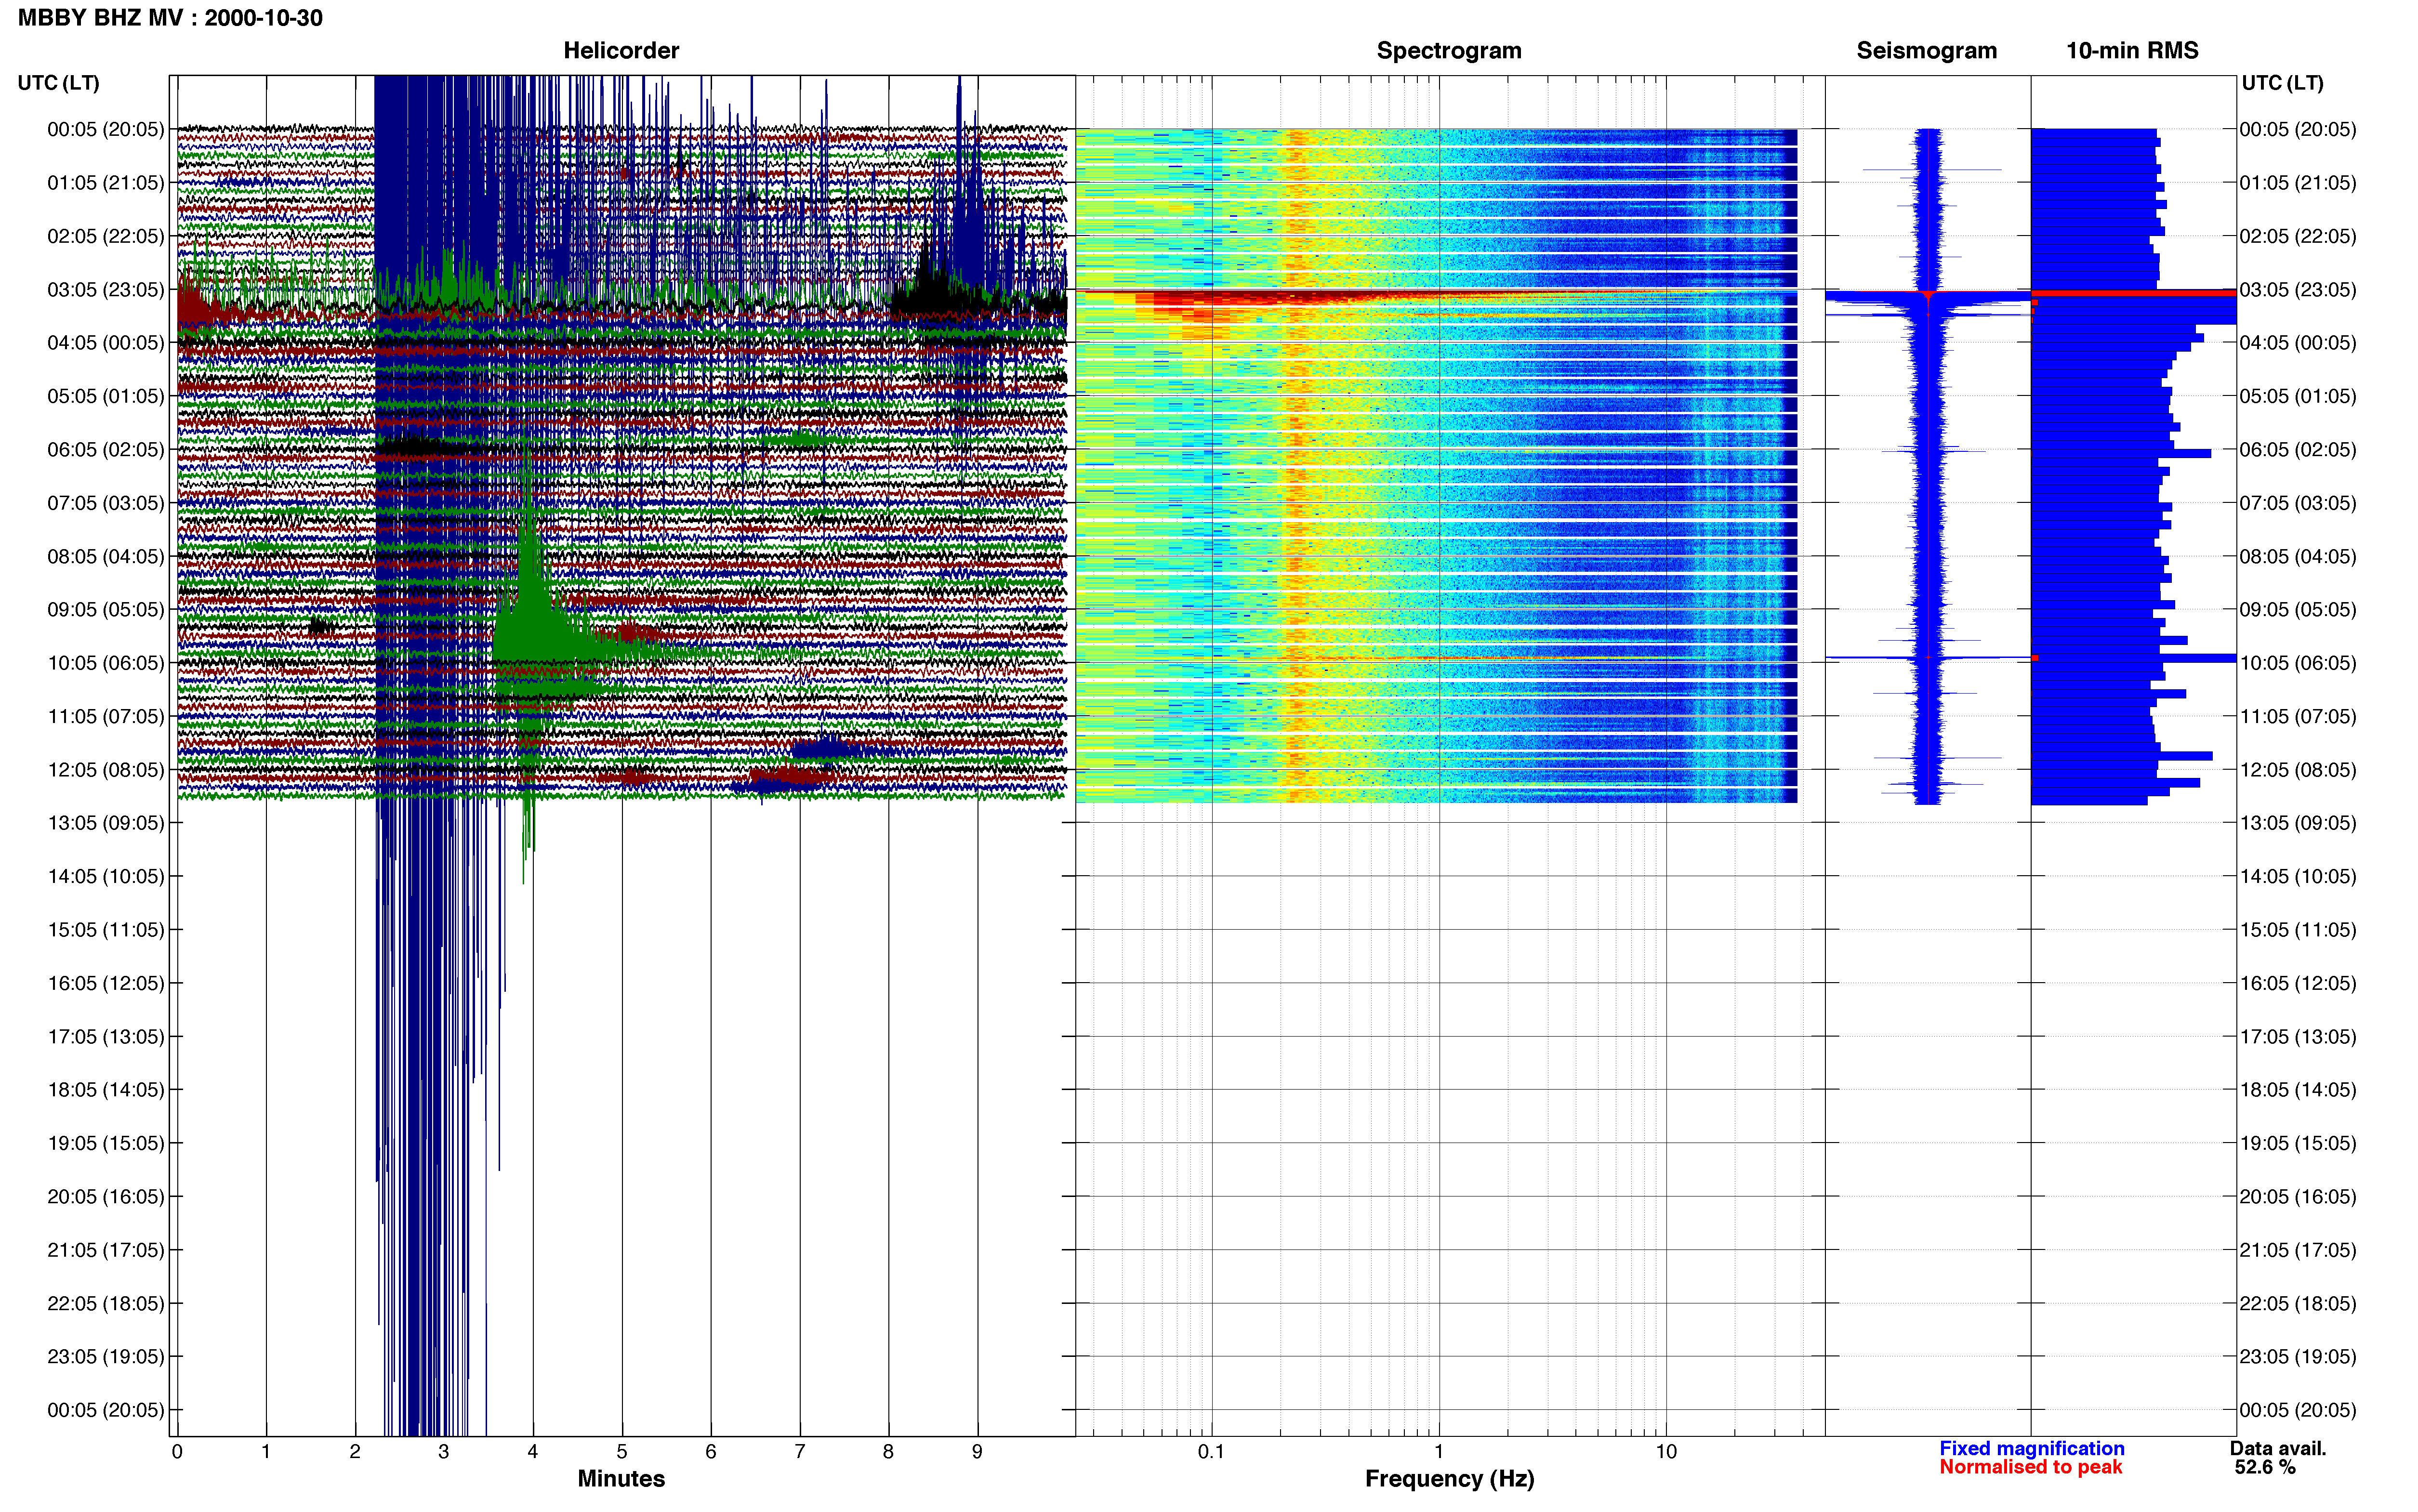
Task: Click the left axis label 10:05 (06:05)
Action: 106,663
